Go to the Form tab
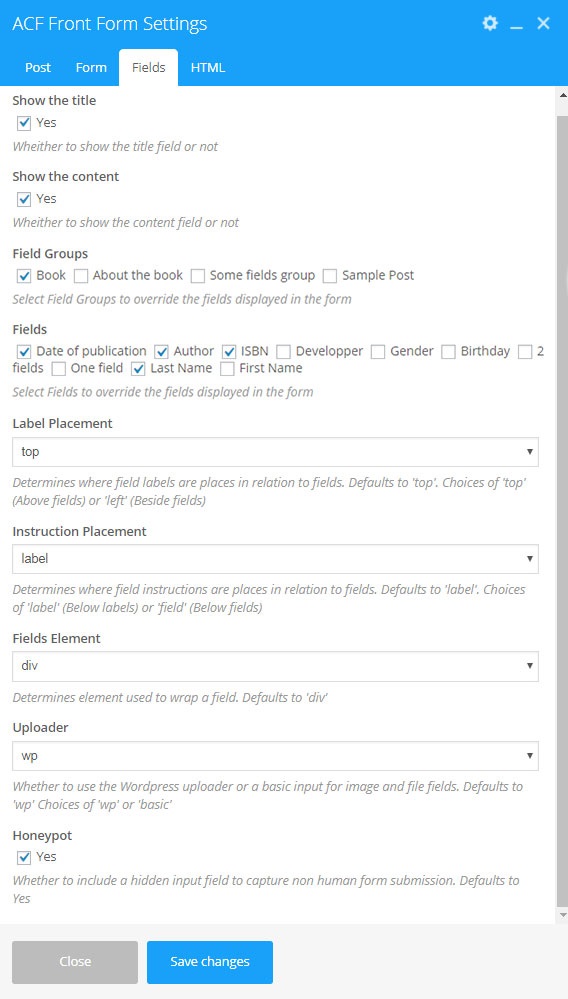The height and width of the screenshot is (999, 568). coord(91,68)
